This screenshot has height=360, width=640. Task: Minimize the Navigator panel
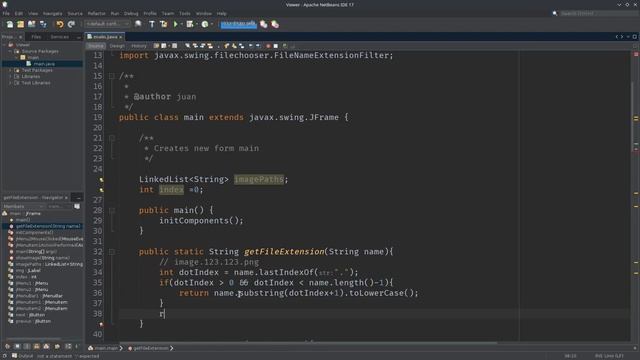pyautogui.click(x=78, y=198)
